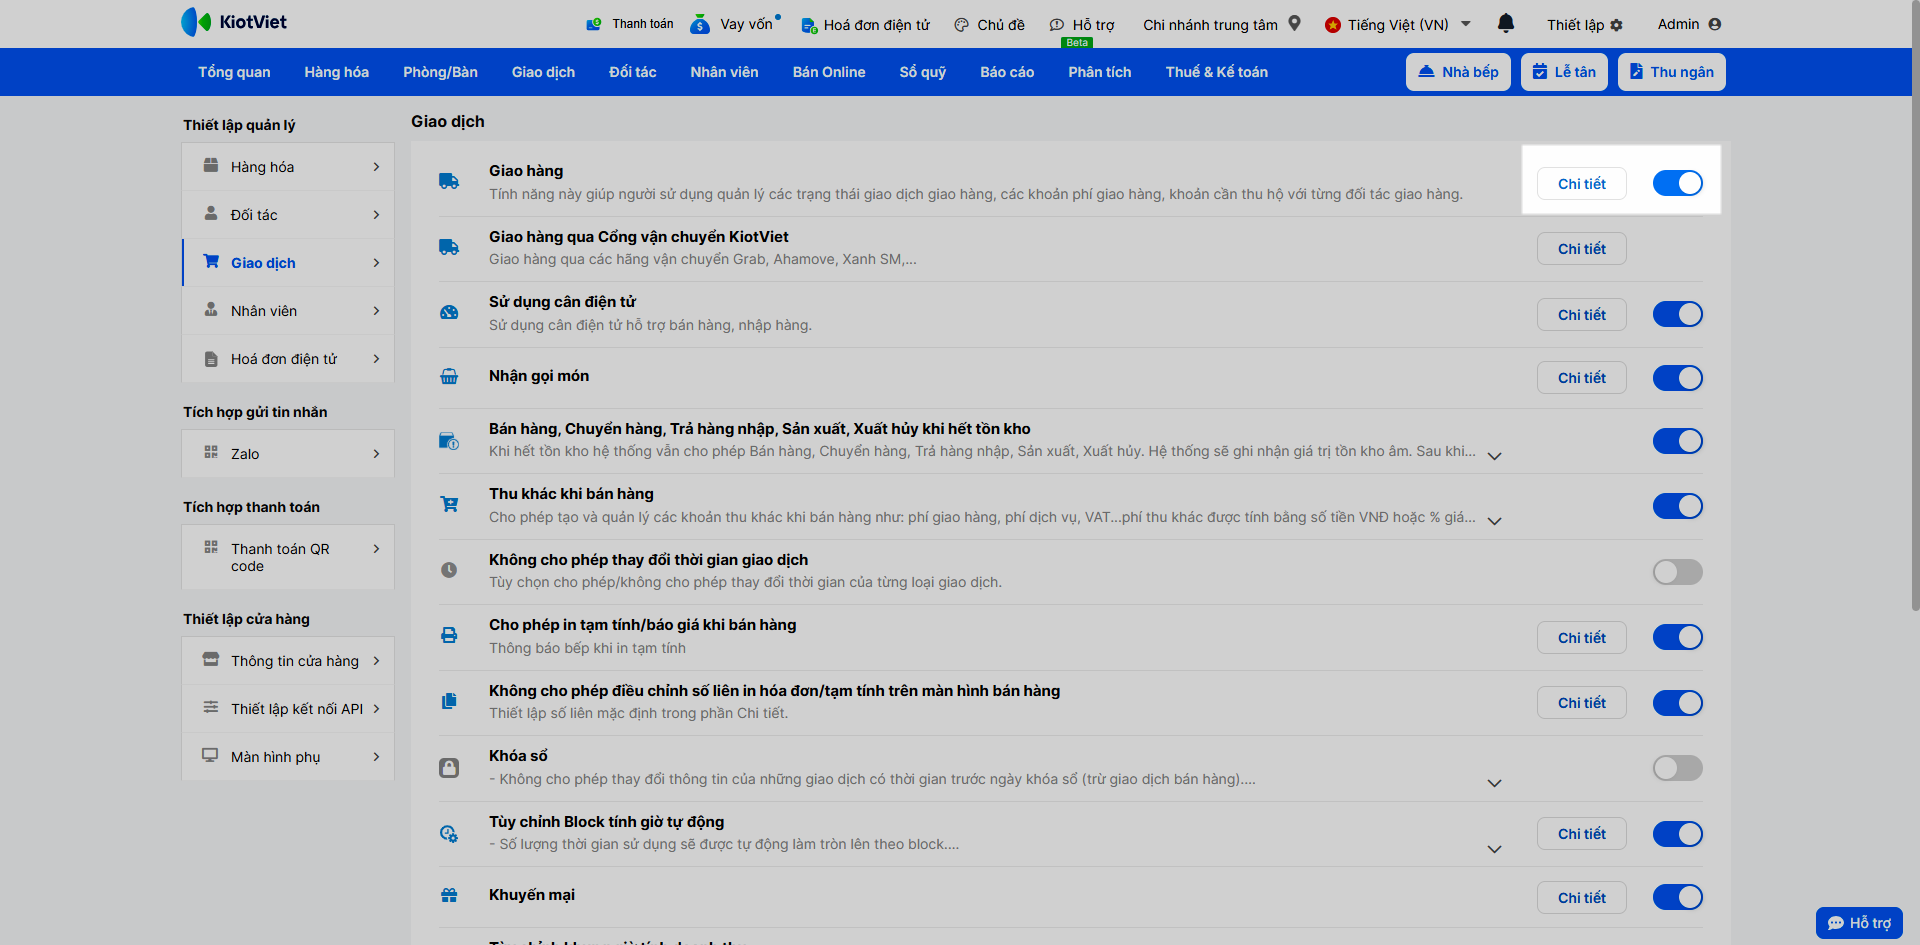This screenshot has height=945, width=1920.
Task: Turn off the Khuyến mại switch
Action: pyautogui.click(x=1677, y=897)
